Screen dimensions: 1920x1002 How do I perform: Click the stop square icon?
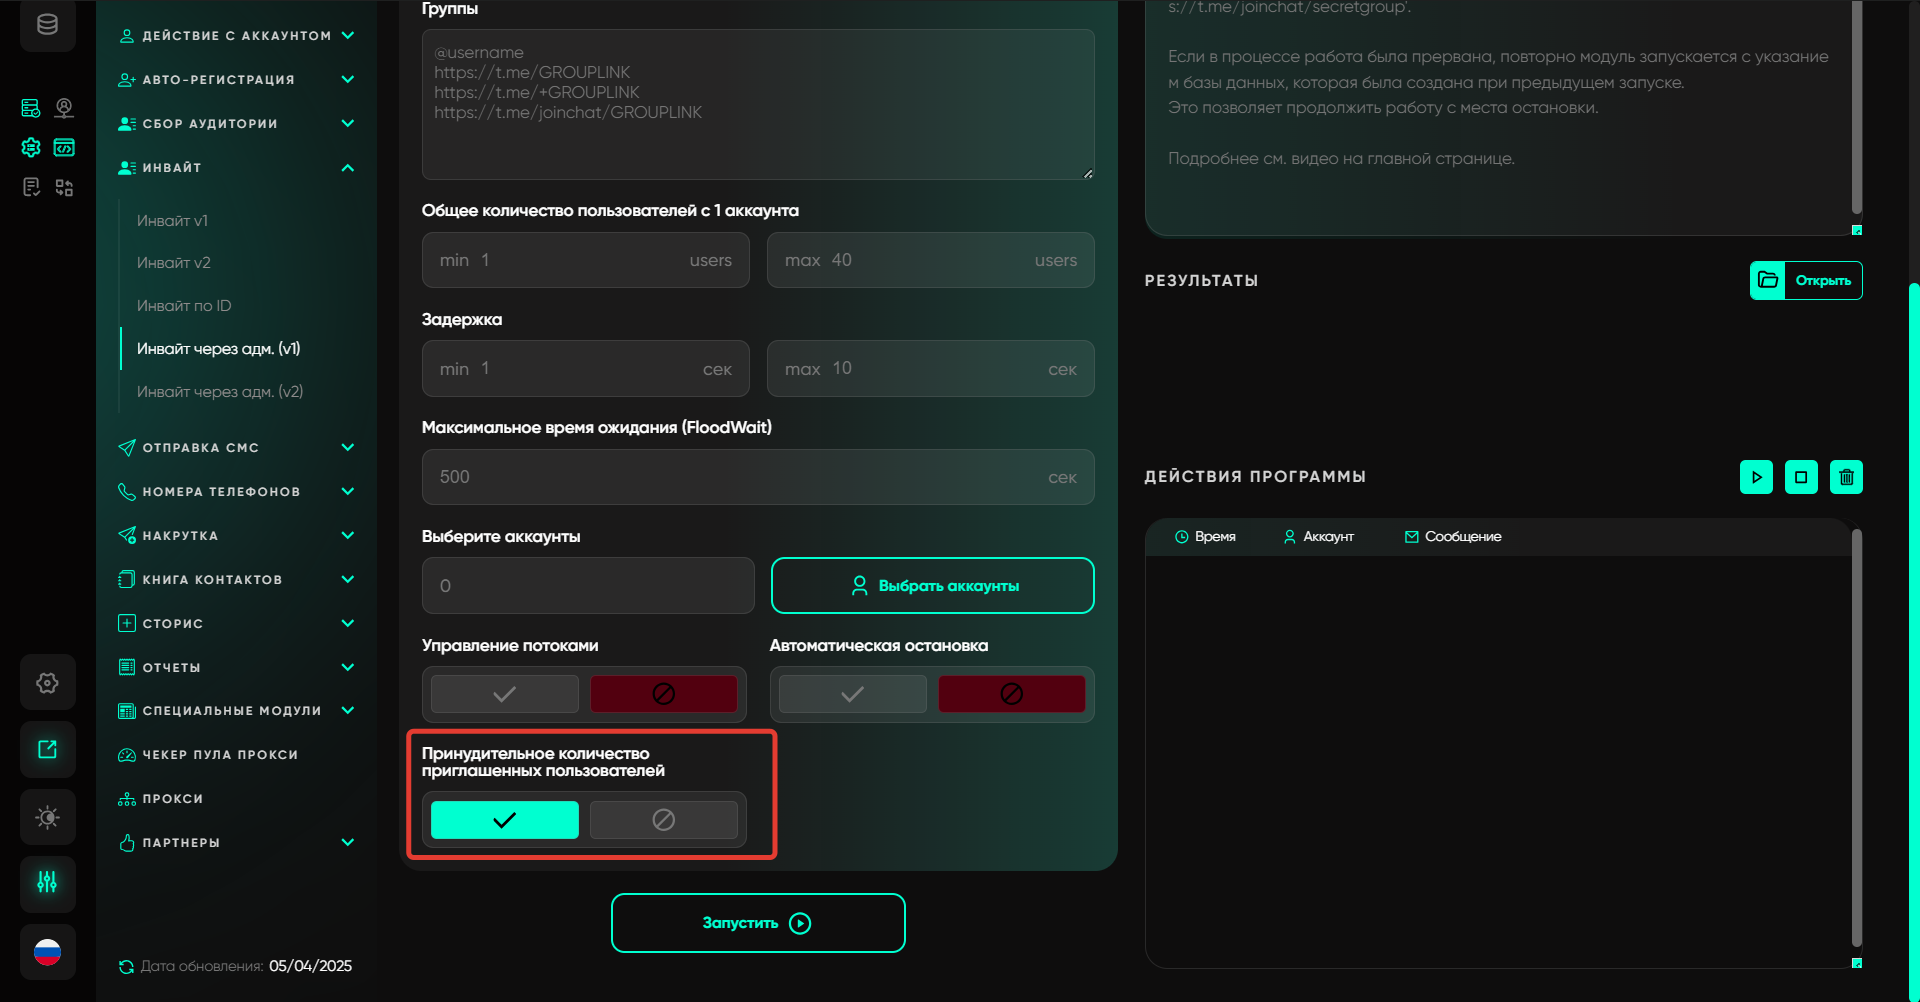click(1801, 477)
